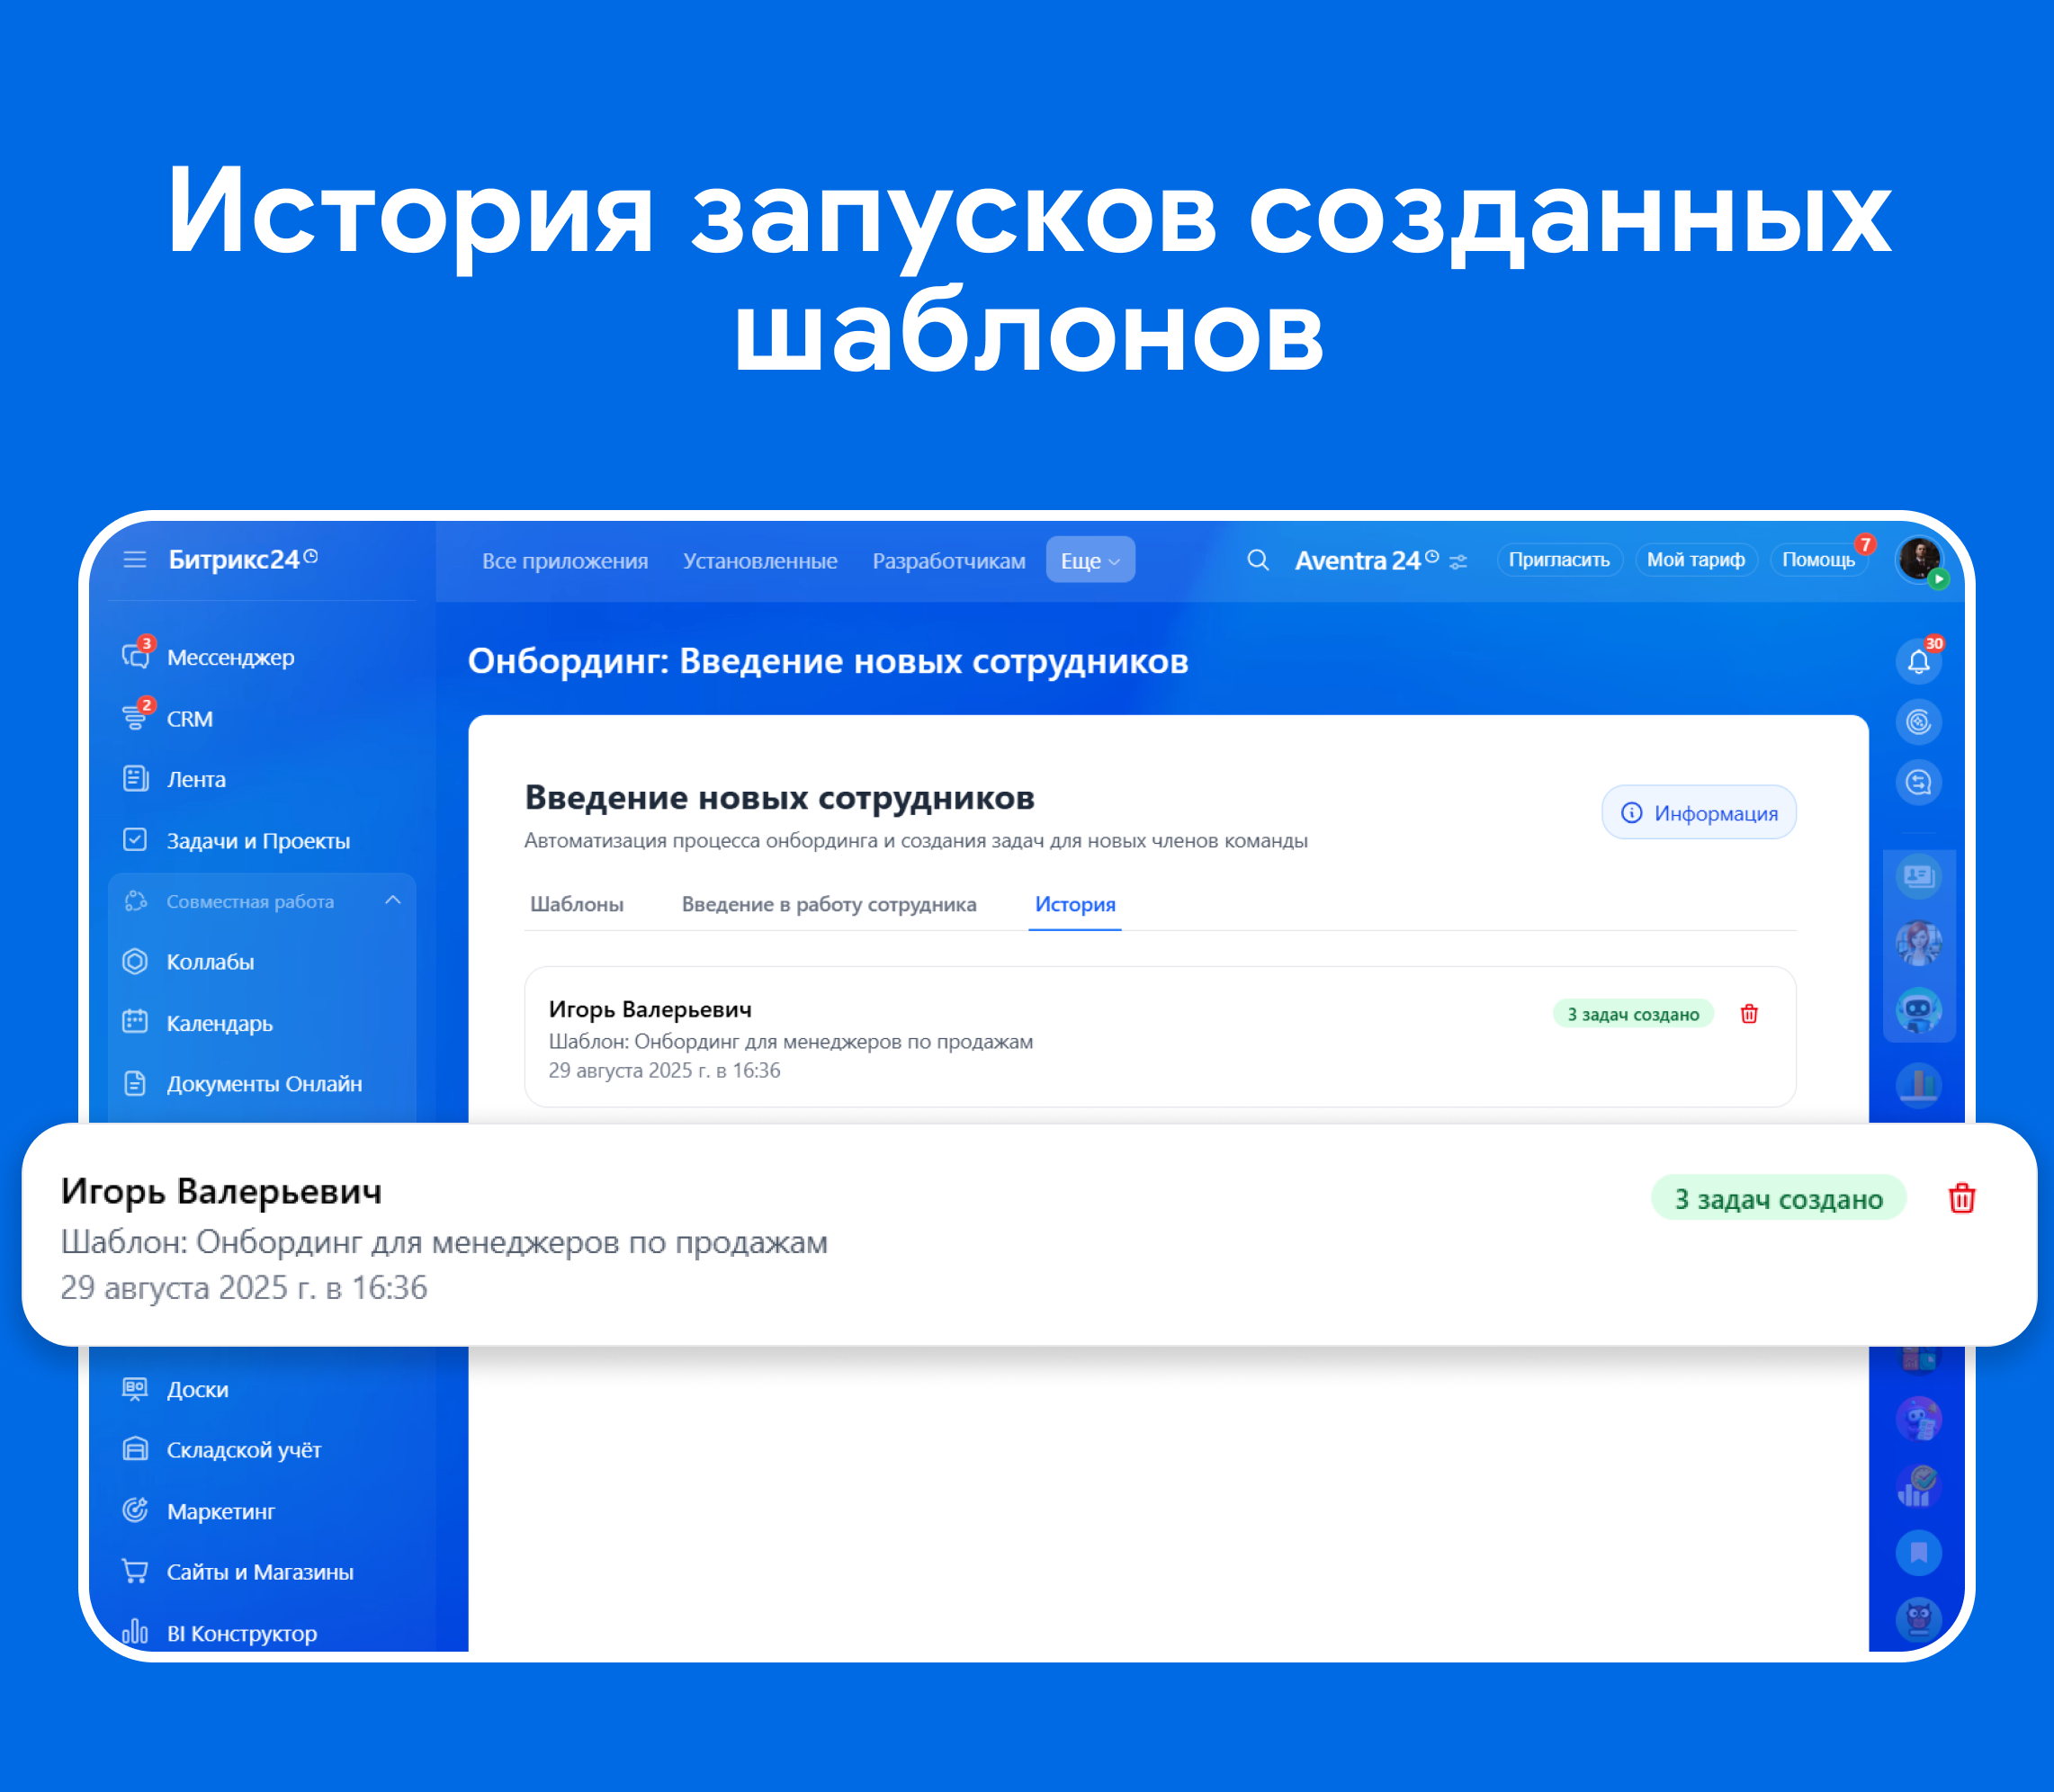Image resolution: width=2054 pixels, height=1792 pixels.
Task: Open the Мессенджер sidebar item
Action: [x=230, y=657]
